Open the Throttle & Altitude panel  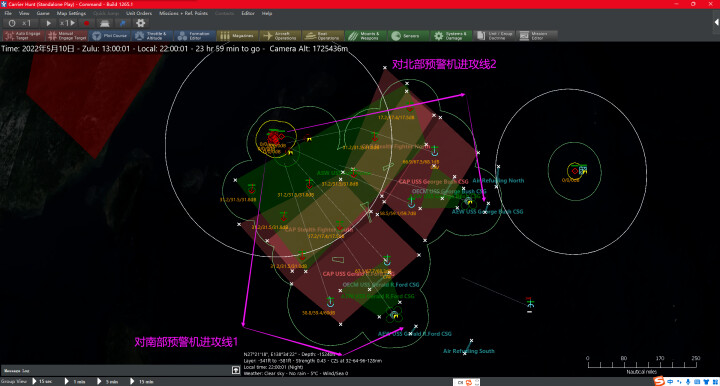[x=152, y=36]
